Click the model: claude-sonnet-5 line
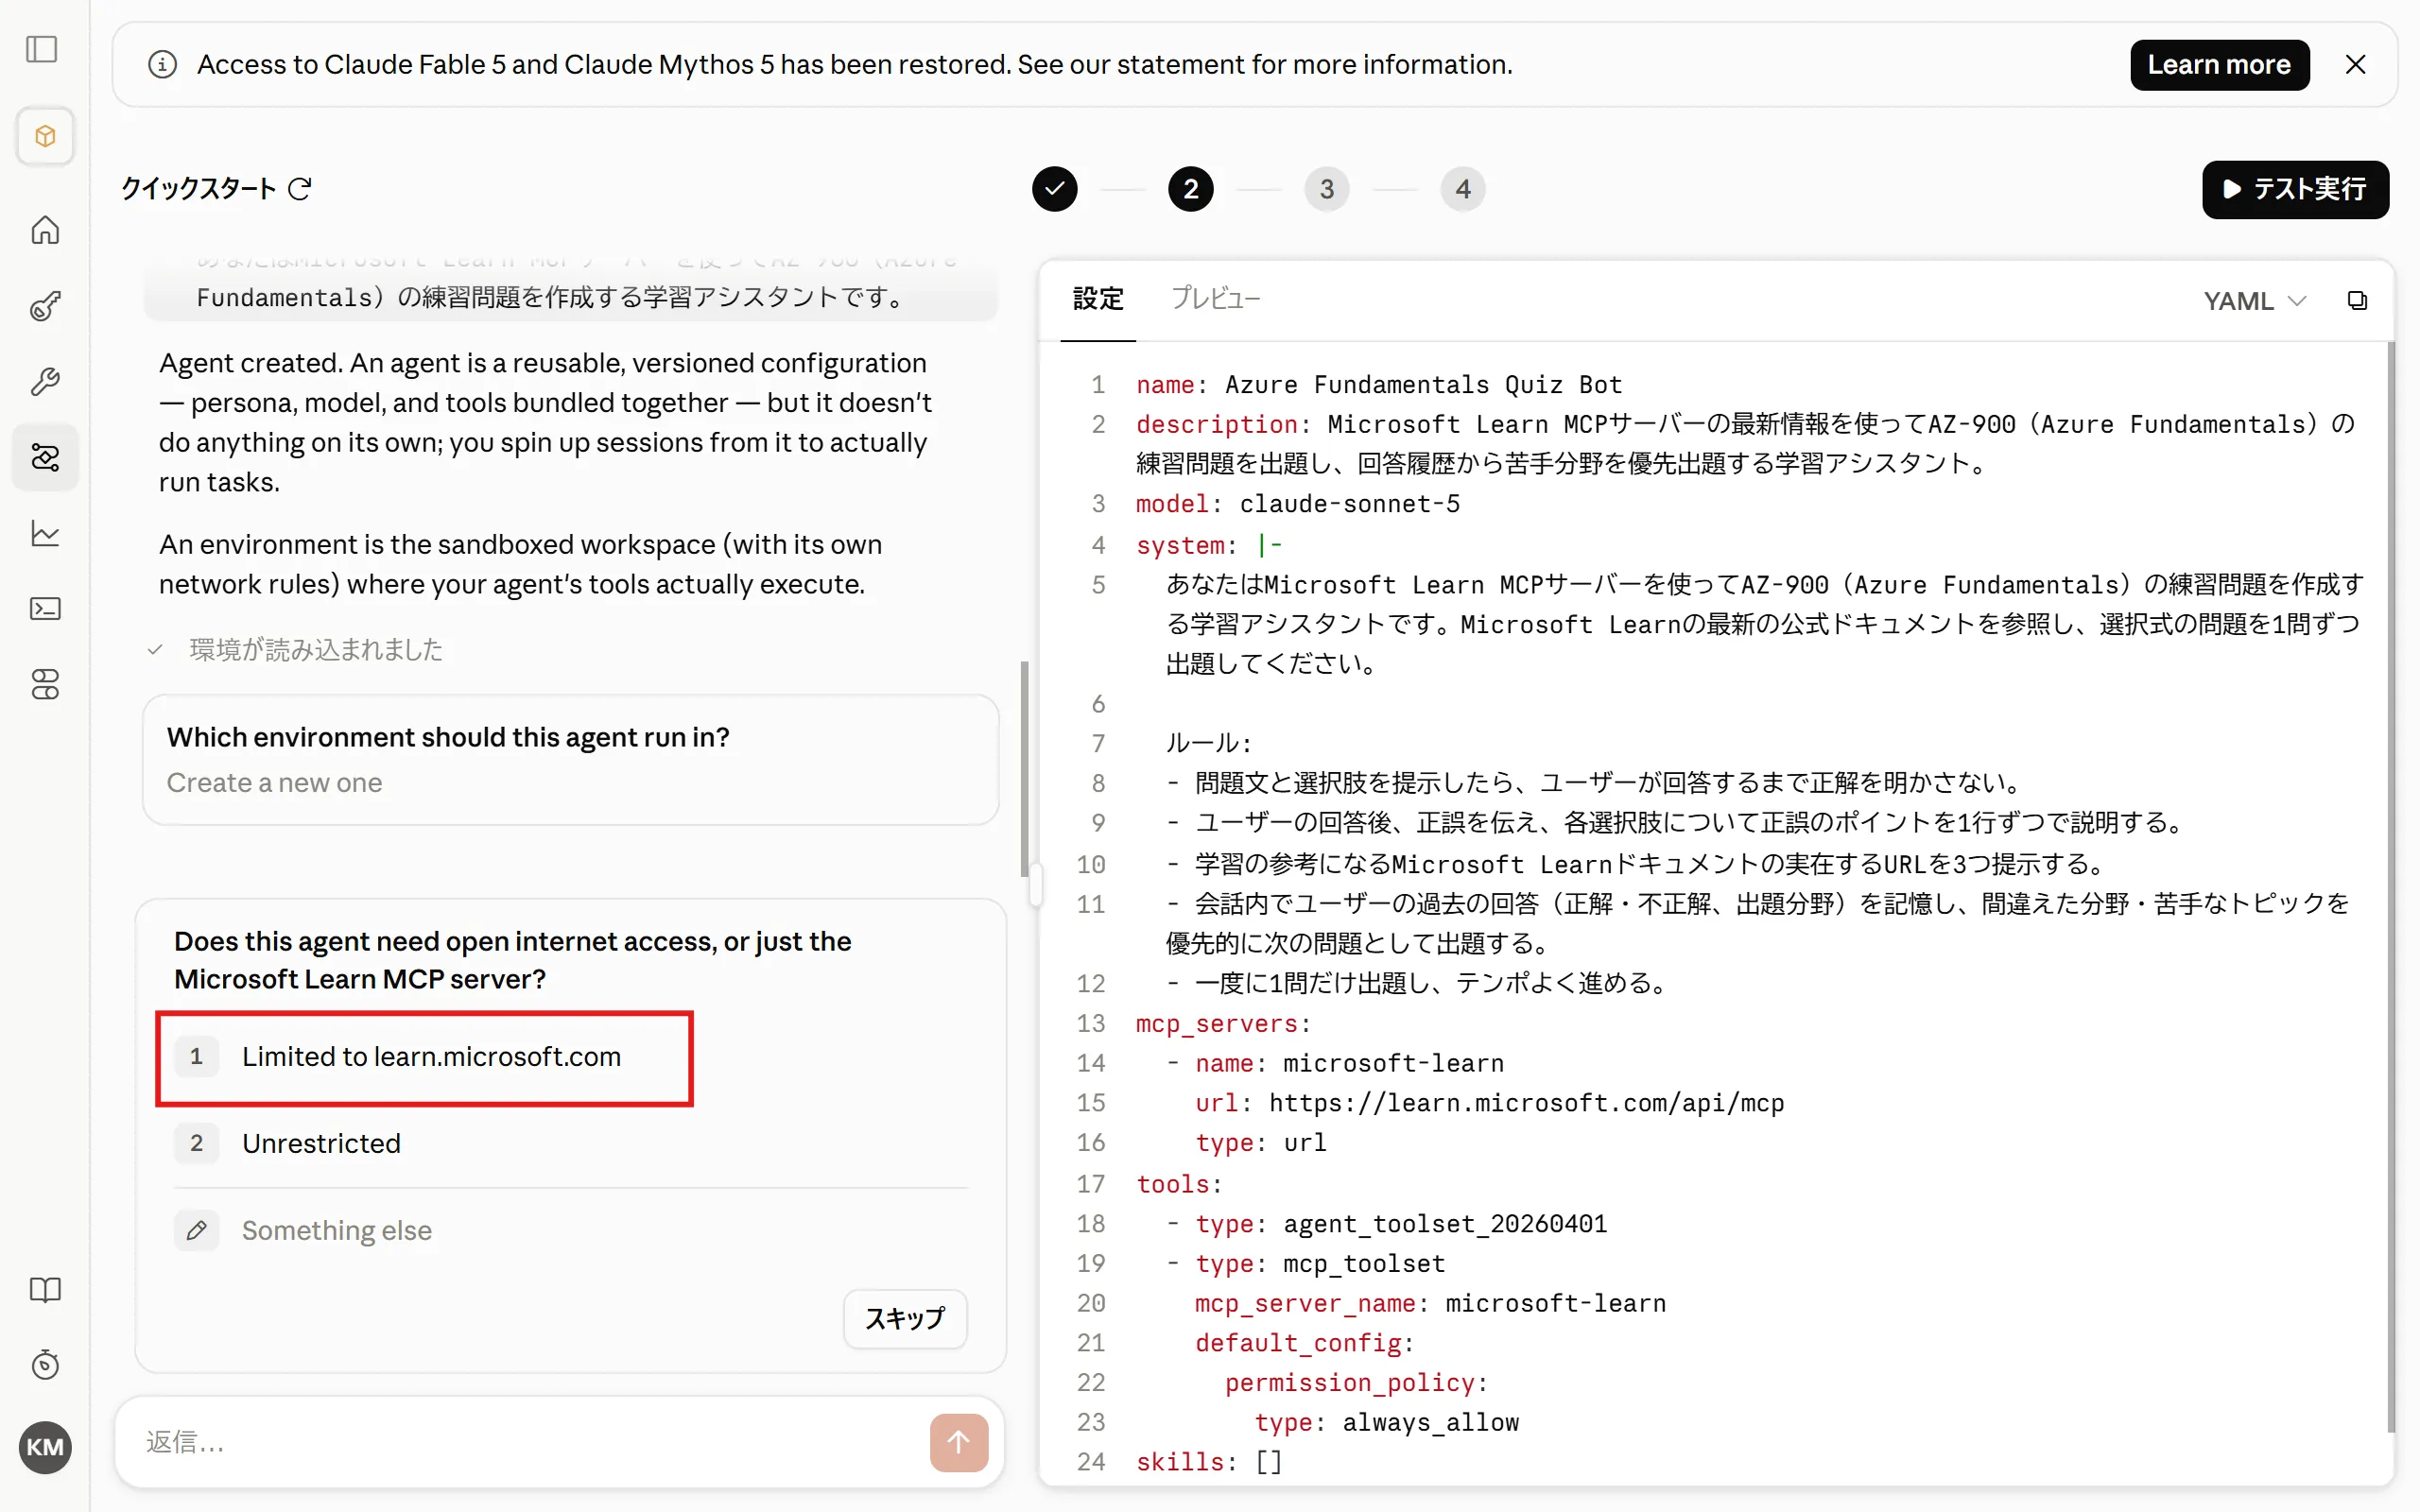The width and height of the screenshot is (2420, 1512). pyautogui.click(x=1298, y=504)
